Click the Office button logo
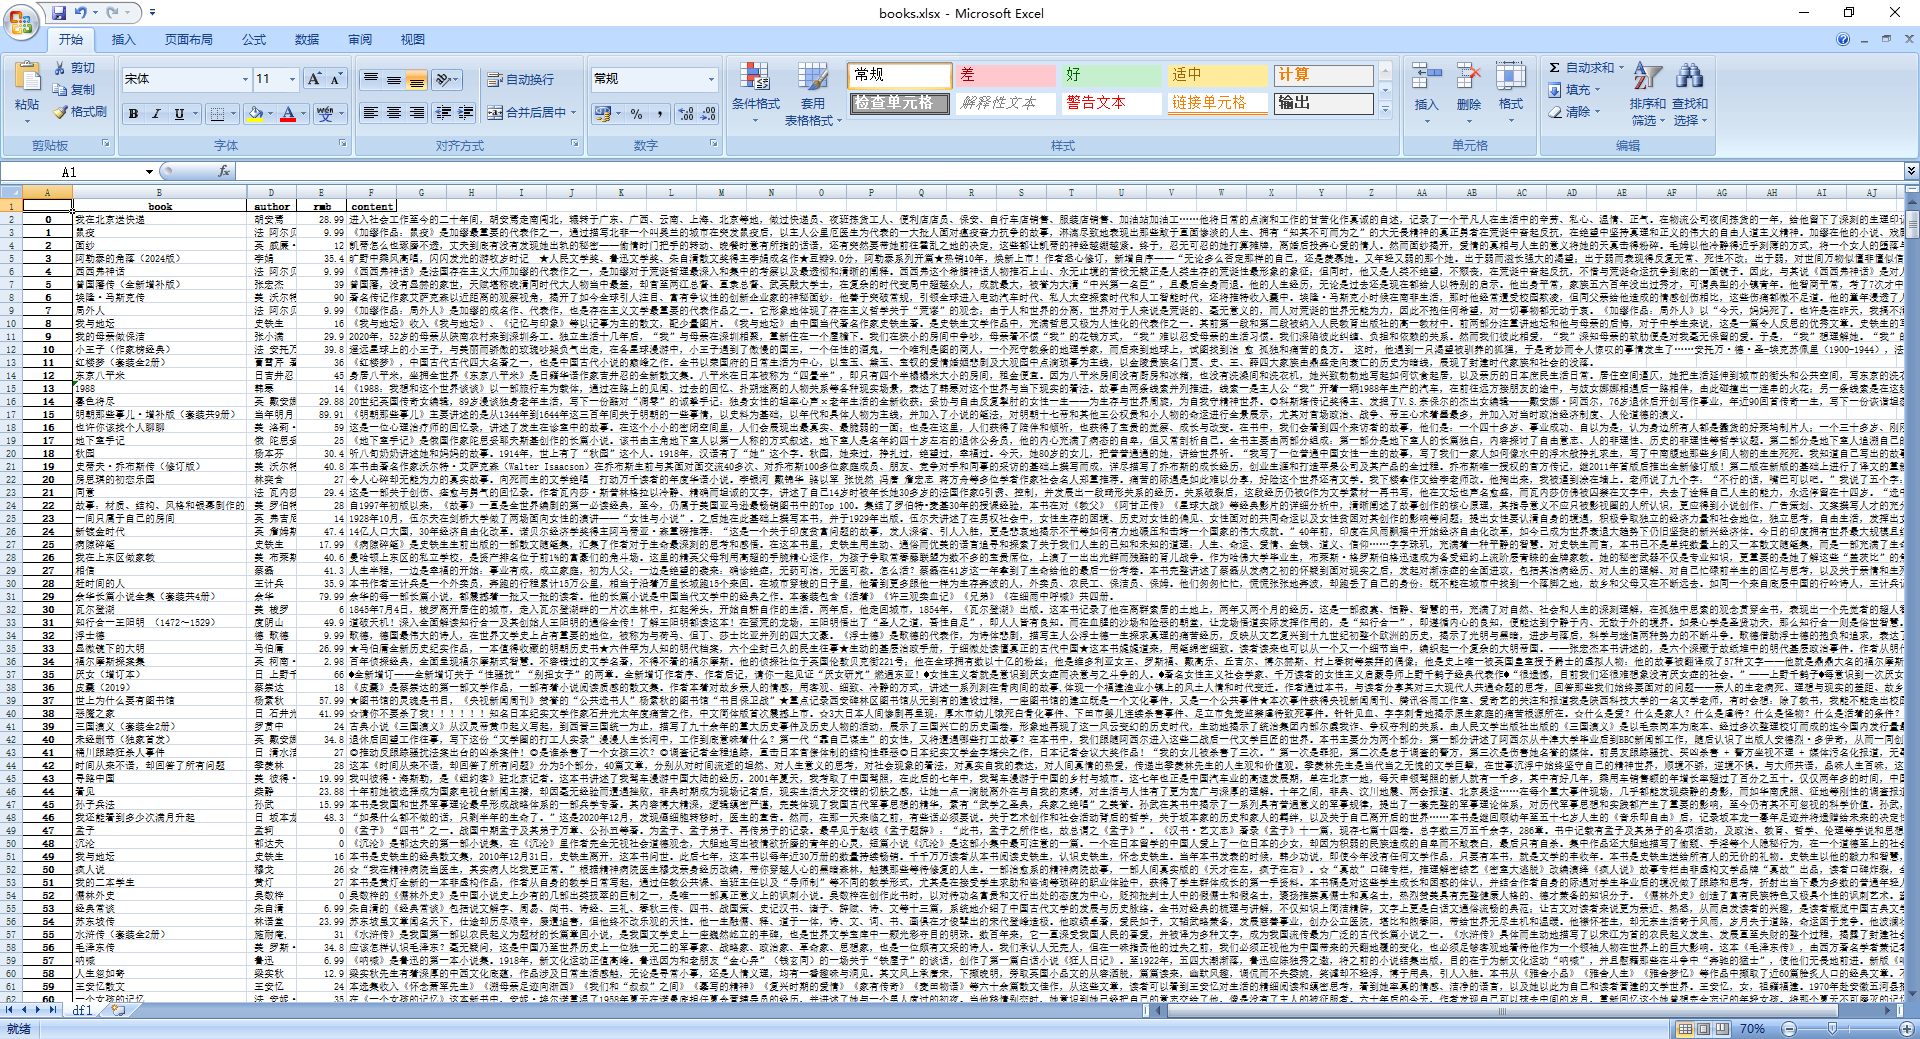 pos(21,21)
